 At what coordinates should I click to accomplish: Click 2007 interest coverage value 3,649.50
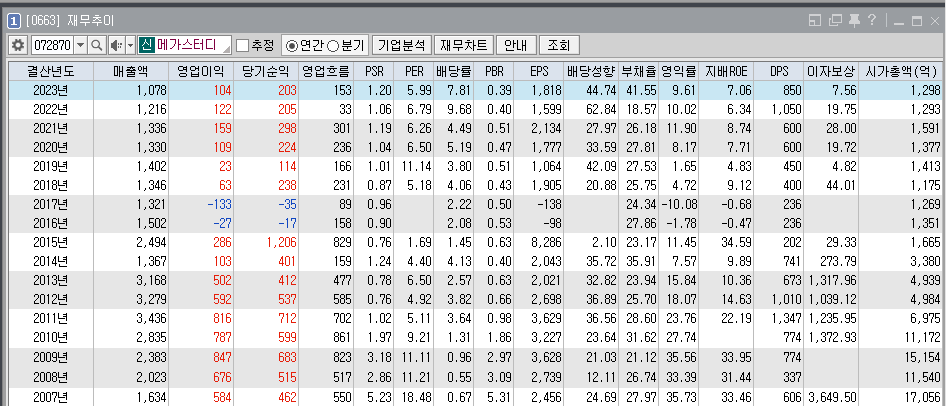click(x=832, y=398)
